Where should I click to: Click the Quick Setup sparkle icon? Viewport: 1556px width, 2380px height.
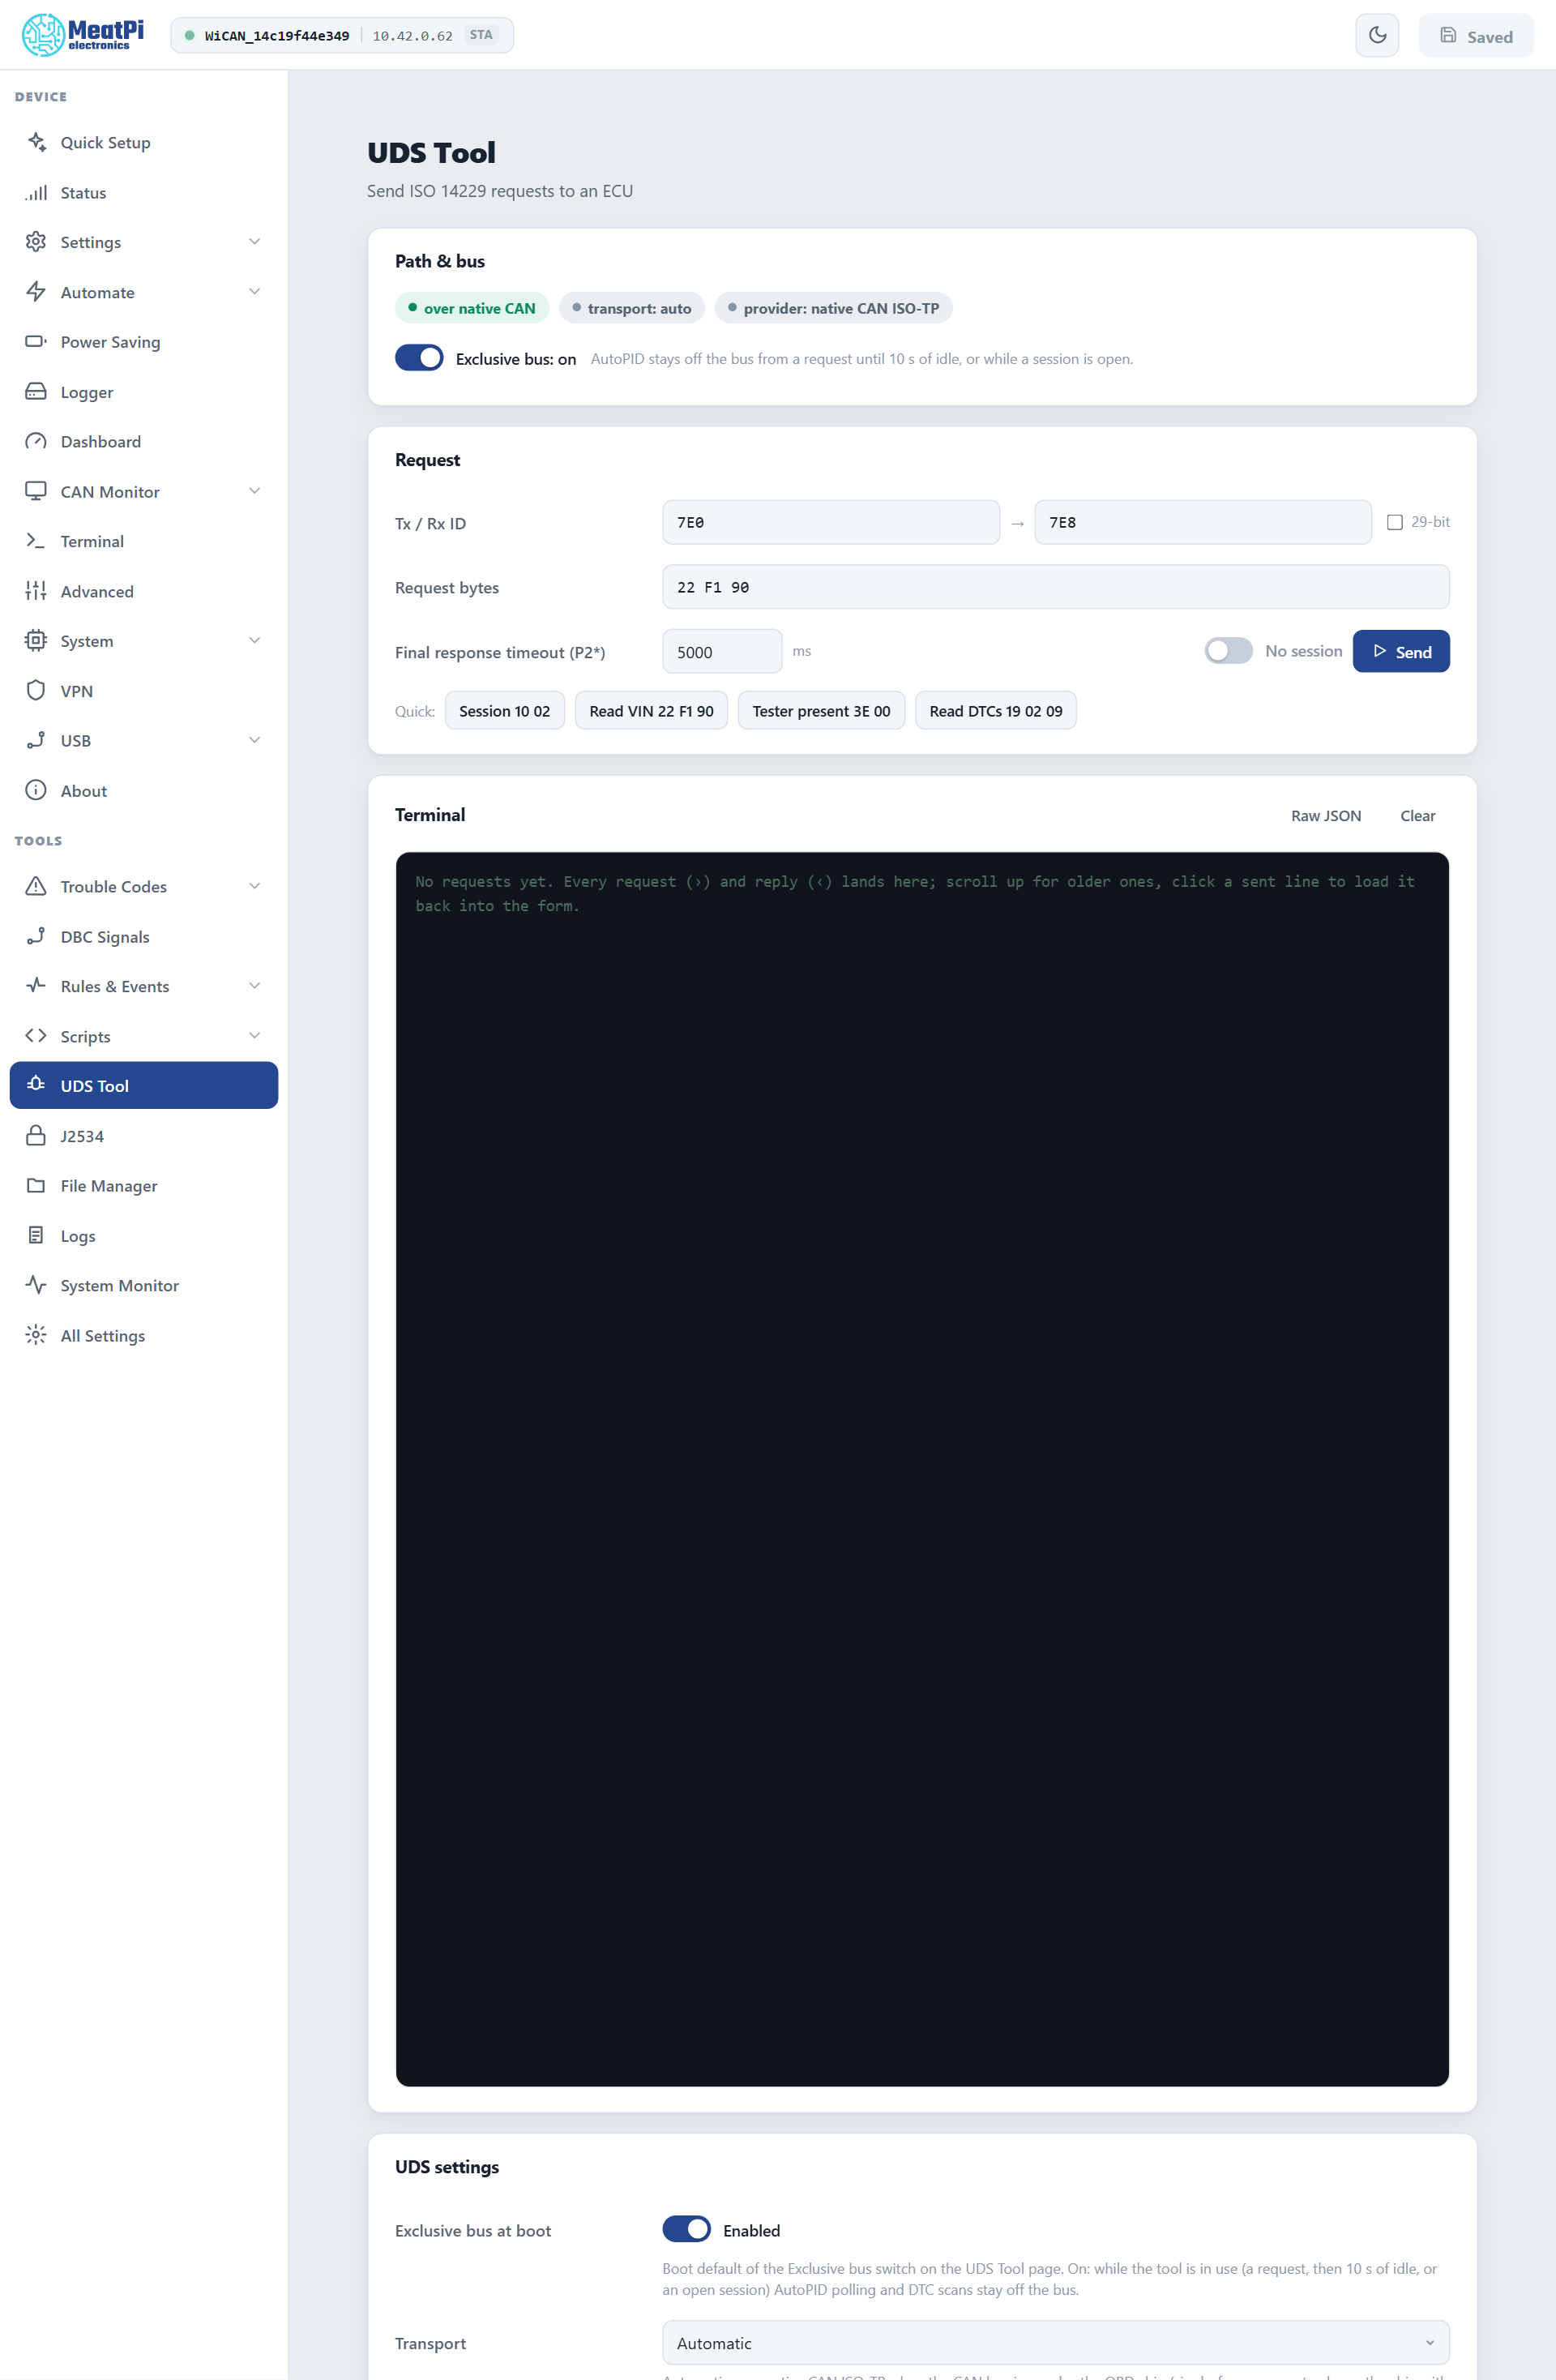pos(36,142)
